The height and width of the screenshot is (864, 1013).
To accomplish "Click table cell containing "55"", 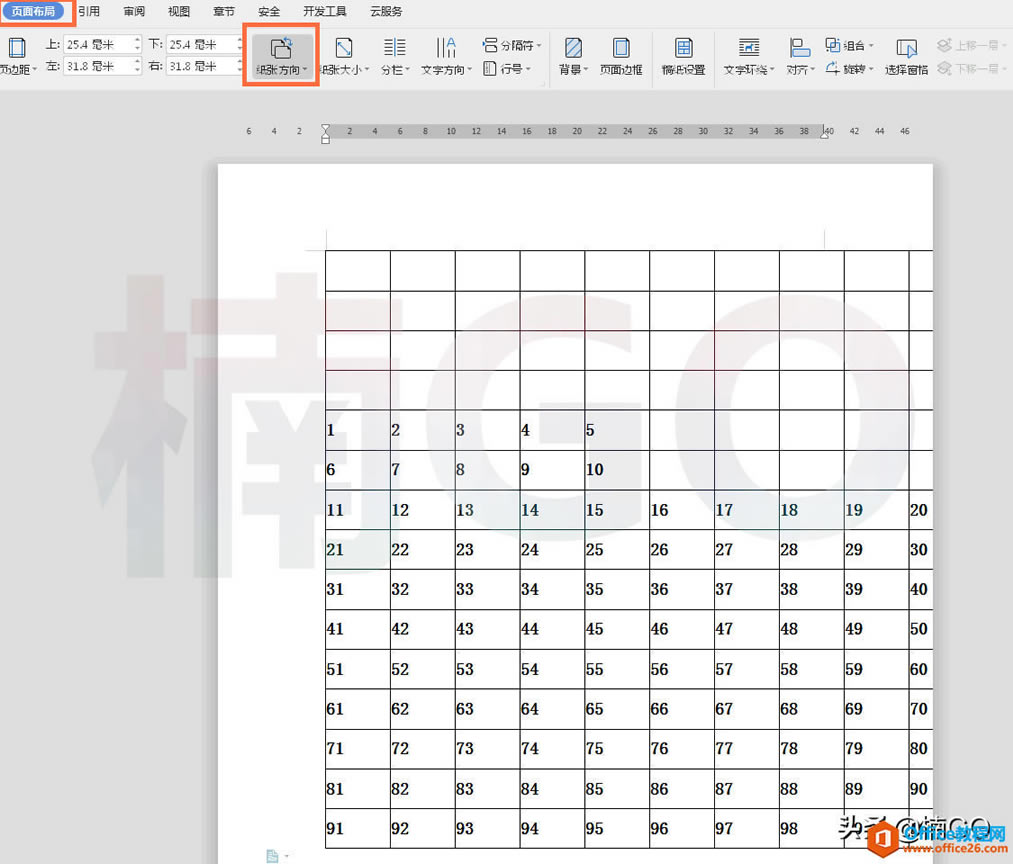I will point(617,669).
